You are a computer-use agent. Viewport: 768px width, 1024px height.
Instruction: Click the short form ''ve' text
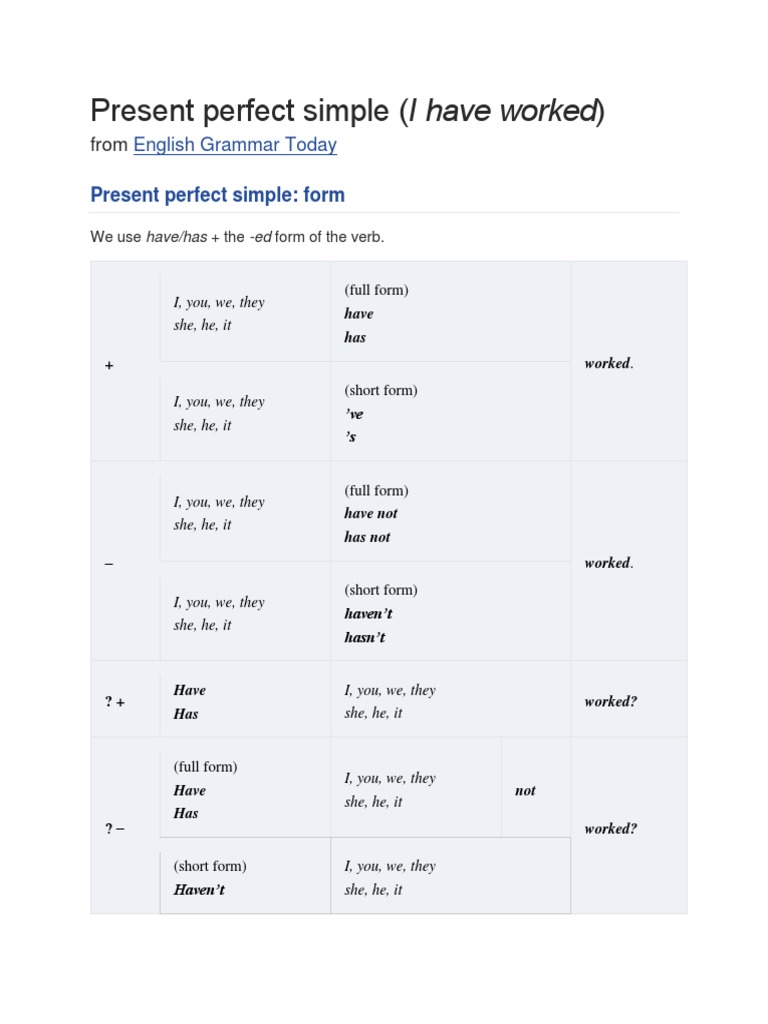(x=354, y=414)
